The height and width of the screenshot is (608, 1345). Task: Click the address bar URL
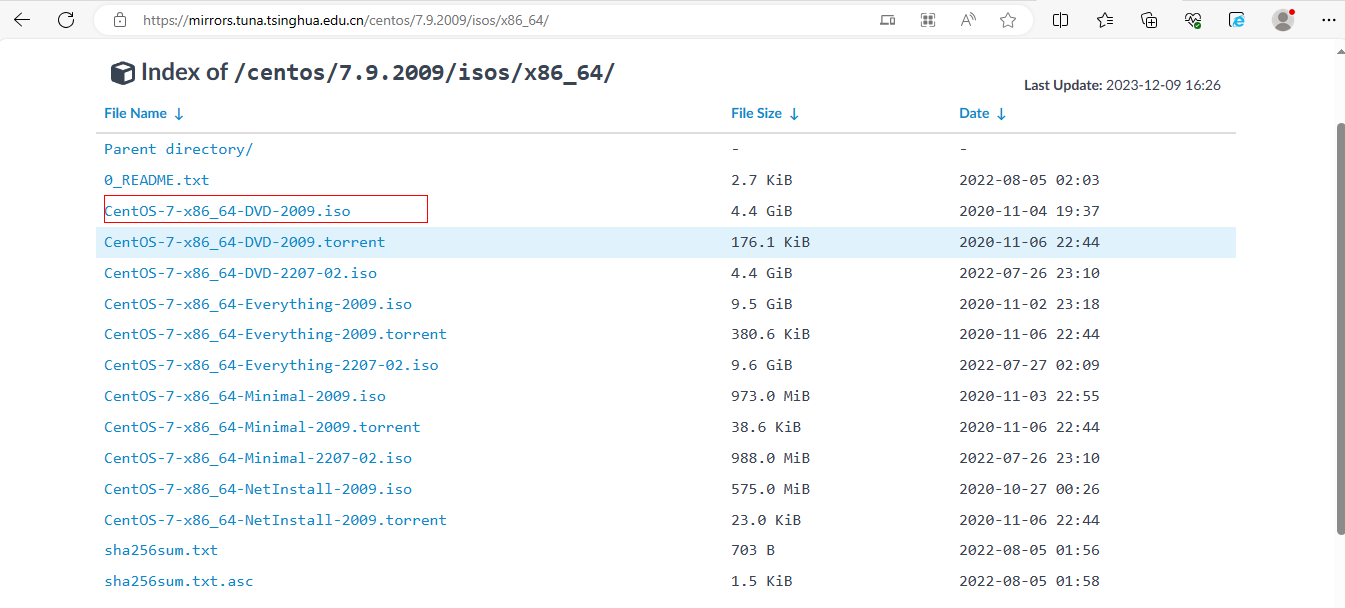click(x=345, y=20)
